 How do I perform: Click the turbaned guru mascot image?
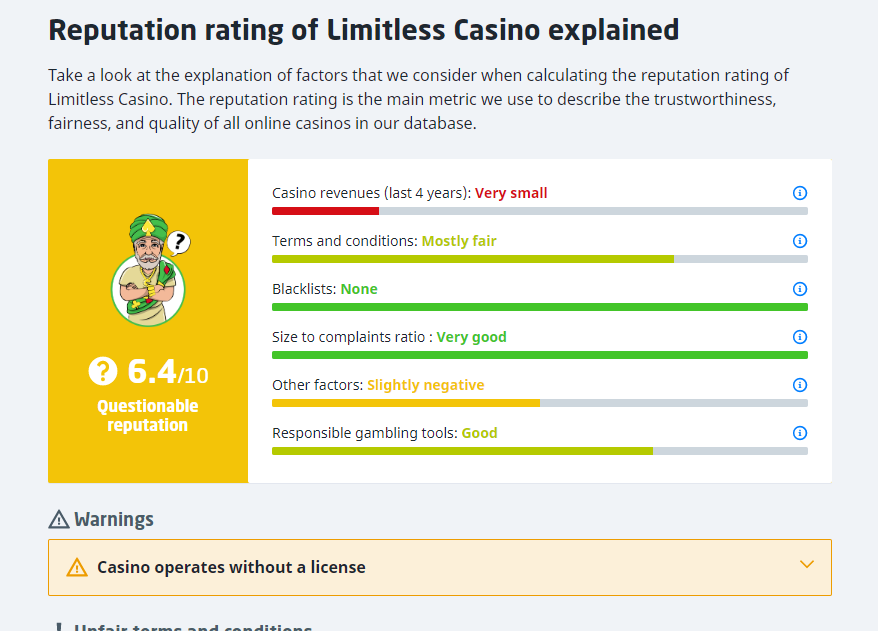click(149, 269)
